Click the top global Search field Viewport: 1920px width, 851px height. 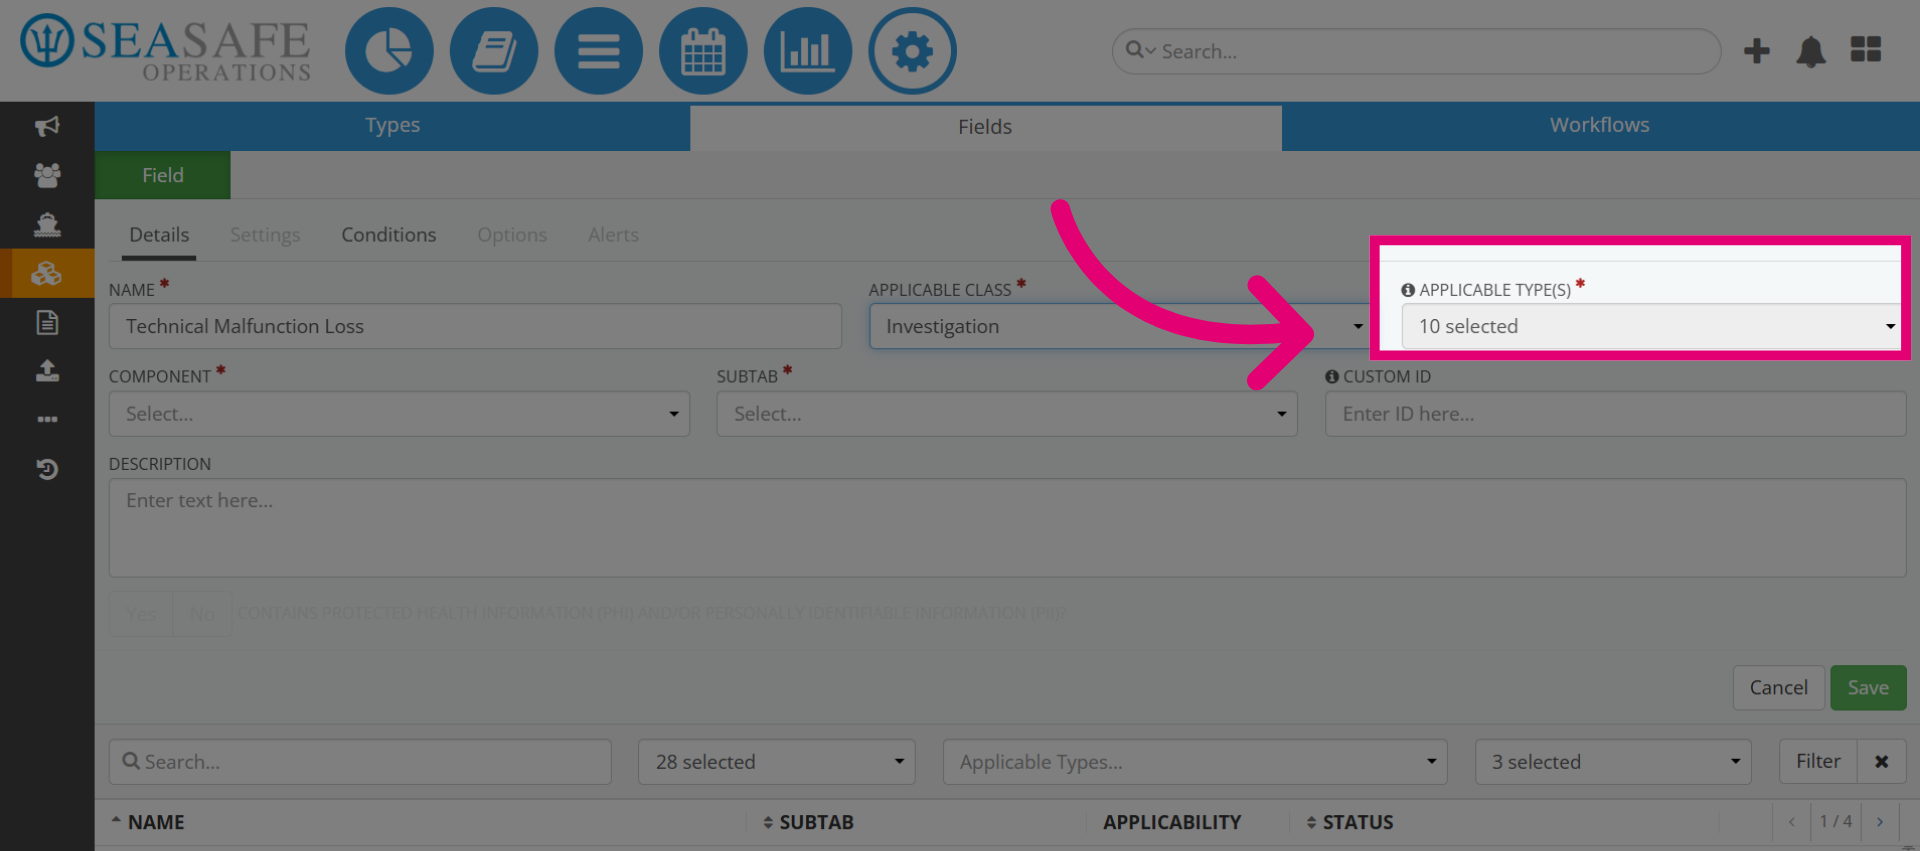point(1416,51)
